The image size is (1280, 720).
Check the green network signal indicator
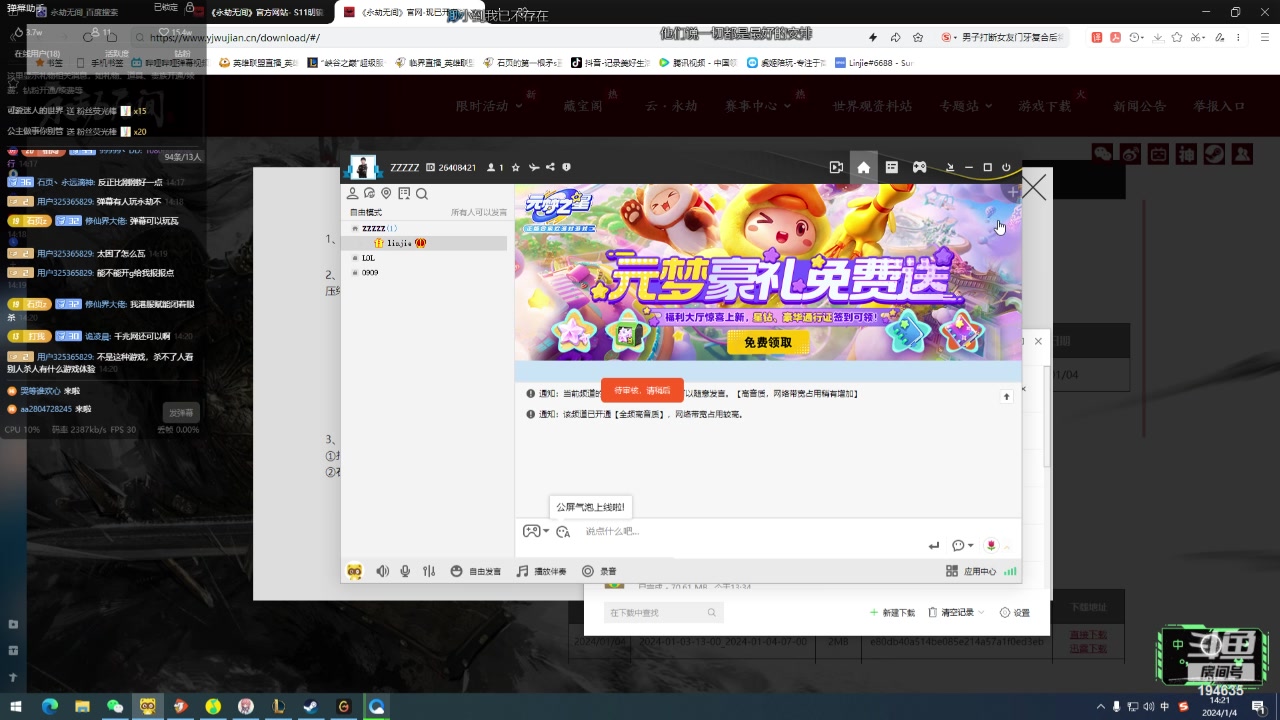[x=1010, y=571]
